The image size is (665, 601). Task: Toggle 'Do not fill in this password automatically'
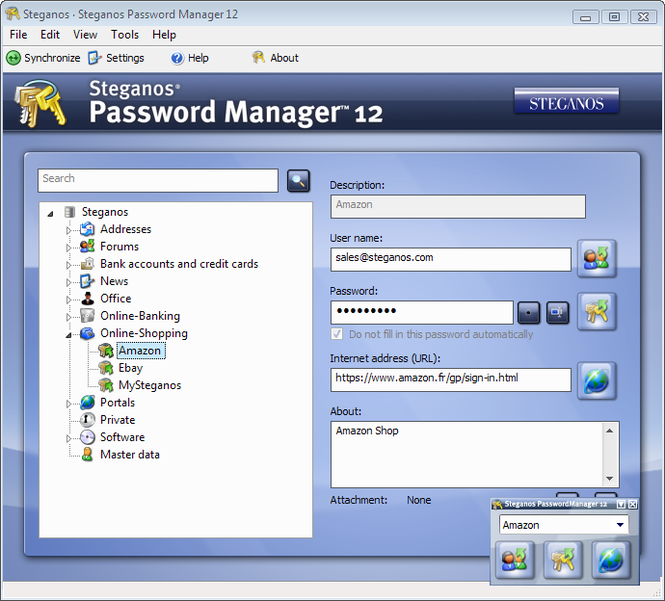(337, 334)
